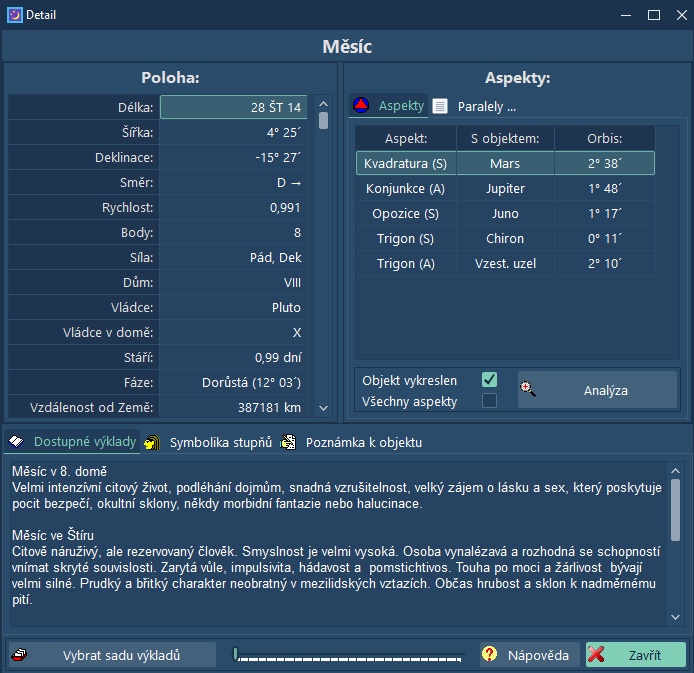Click the Paralely list icon

point(440,106)
